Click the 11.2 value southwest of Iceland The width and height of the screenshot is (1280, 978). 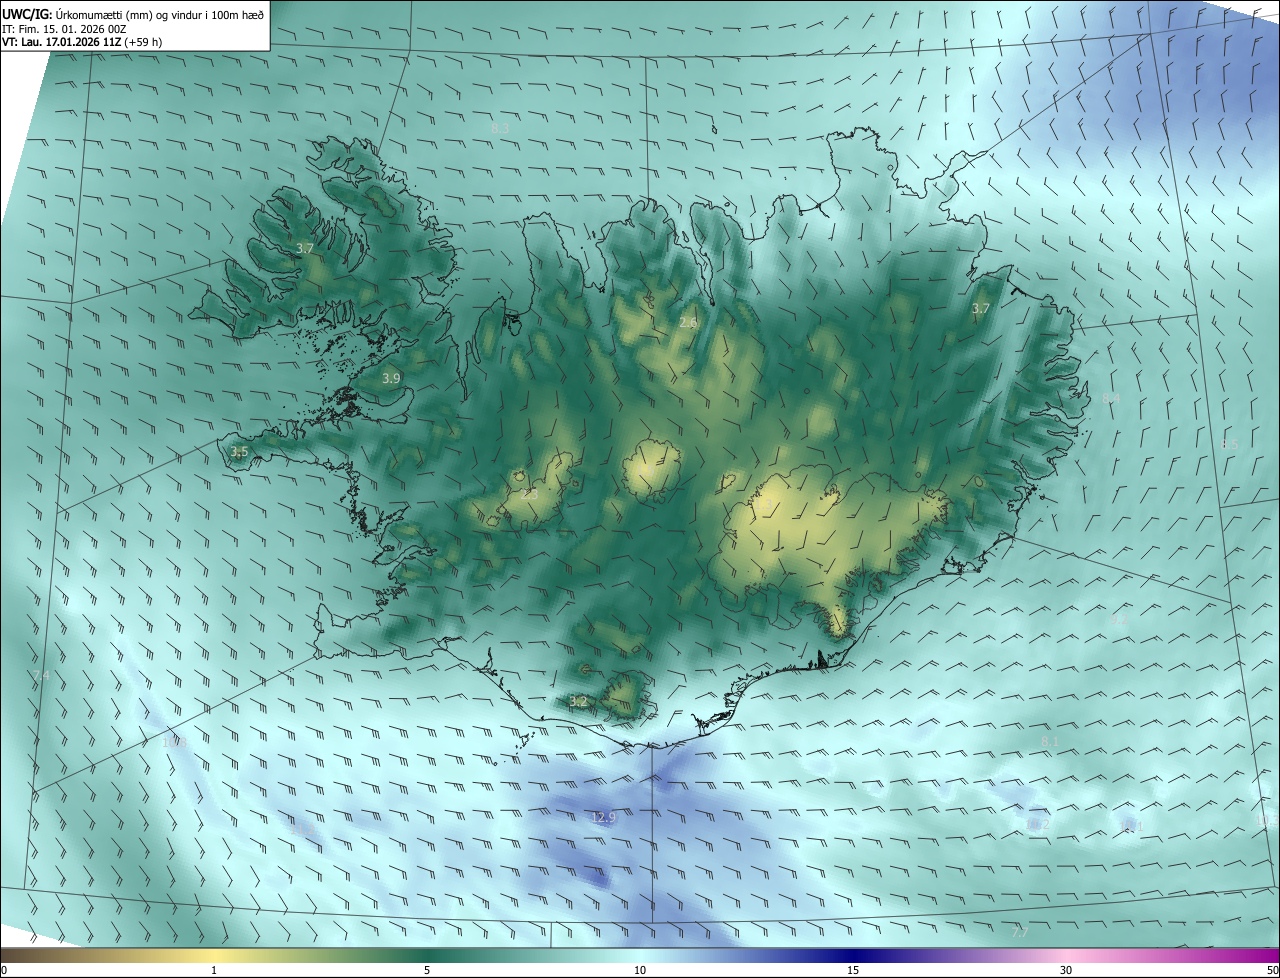(302, 828)
